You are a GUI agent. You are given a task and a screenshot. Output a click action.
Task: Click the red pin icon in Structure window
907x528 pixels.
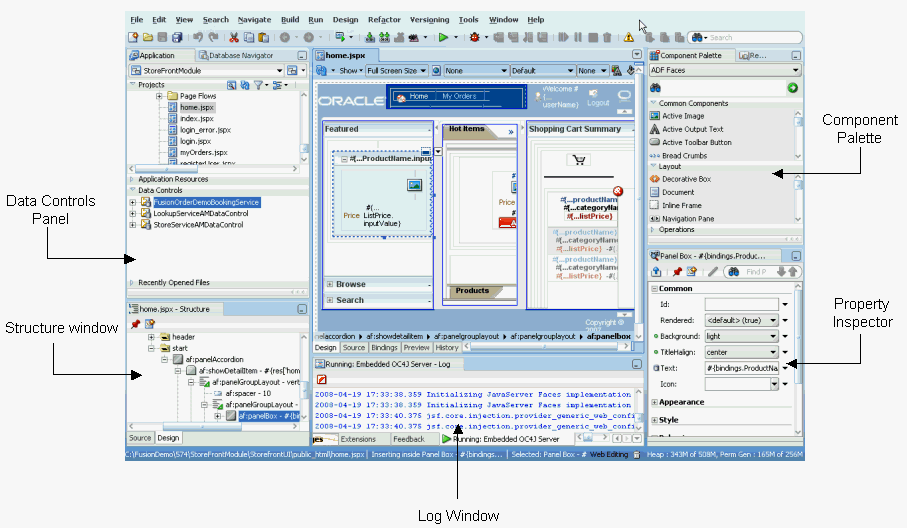(x=135, y=324)
